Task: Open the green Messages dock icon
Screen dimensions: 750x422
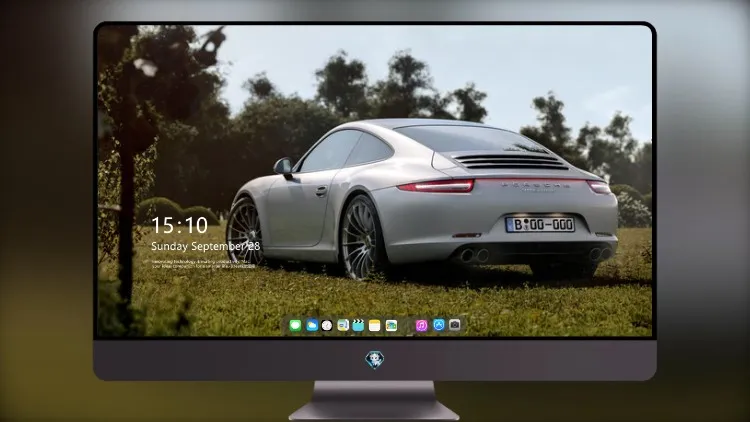Action: tap(296, 325)
